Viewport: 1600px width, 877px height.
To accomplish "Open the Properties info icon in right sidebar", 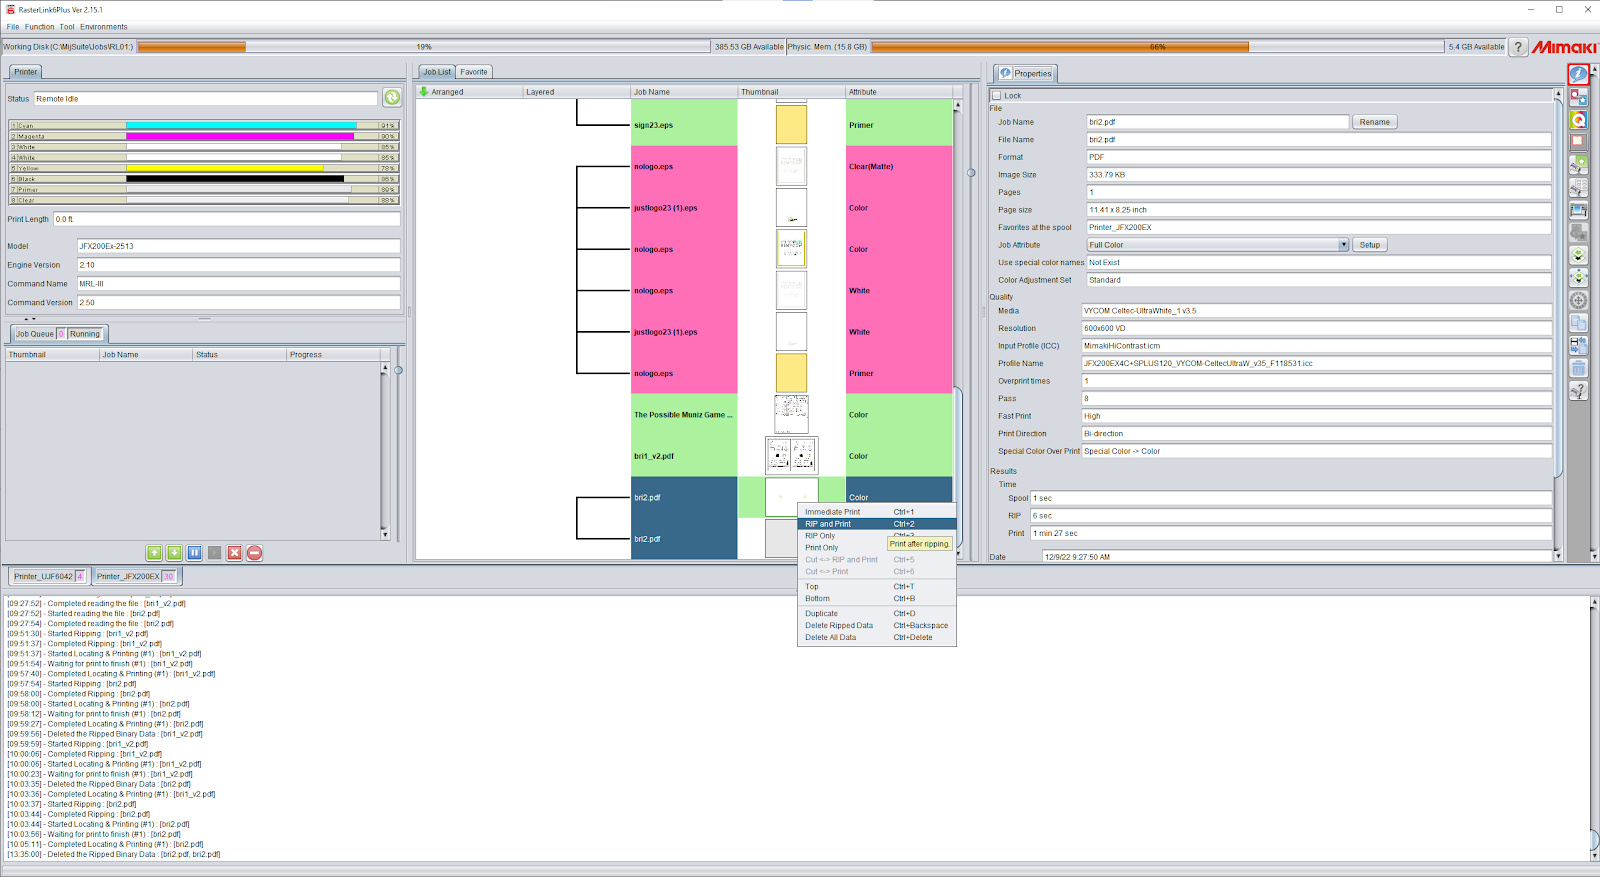I will tap(1578, 74).
